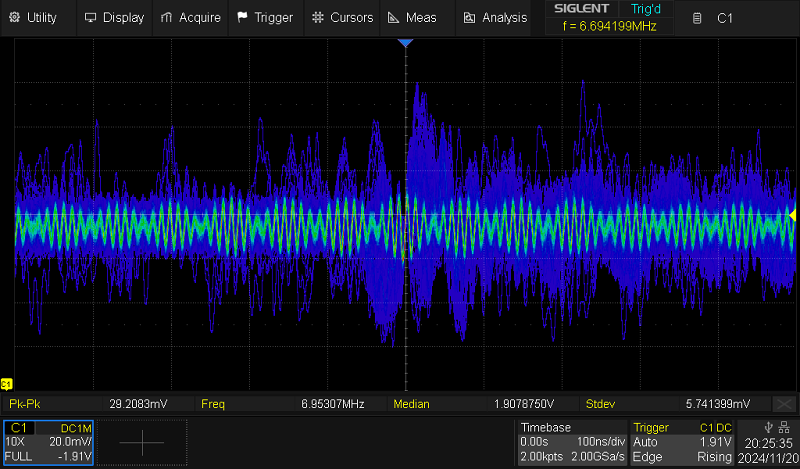The width and height of the screenshot is (800, 469).
Task: Click the plus box to add channel
Action: point(140,442)
